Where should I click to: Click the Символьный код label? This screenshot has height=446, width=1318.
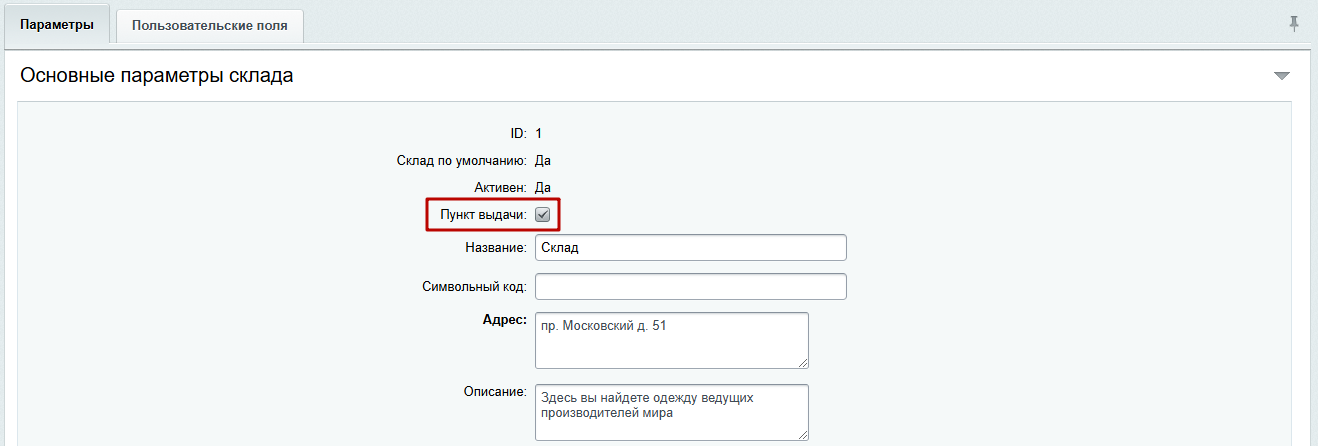(475, 287)
